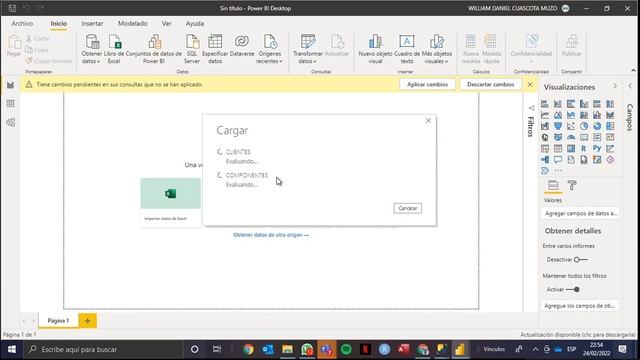The image size is (640, 360).
Task: Insert an R script visual
Action: [x=584, y=149]
